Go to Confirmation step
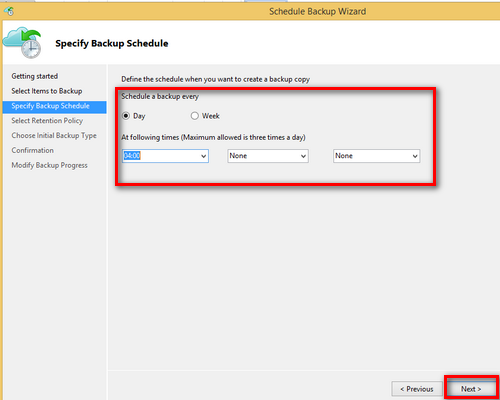500x400 pixels. 33,150
